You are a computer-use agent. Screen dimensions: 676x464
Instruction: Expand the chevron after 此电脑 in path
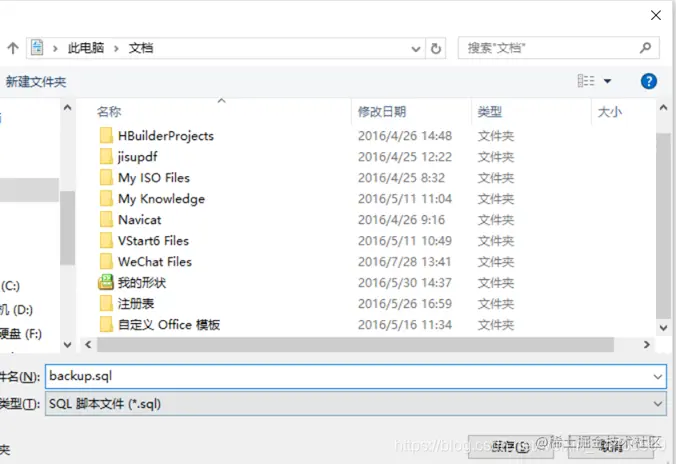(116, 48)
